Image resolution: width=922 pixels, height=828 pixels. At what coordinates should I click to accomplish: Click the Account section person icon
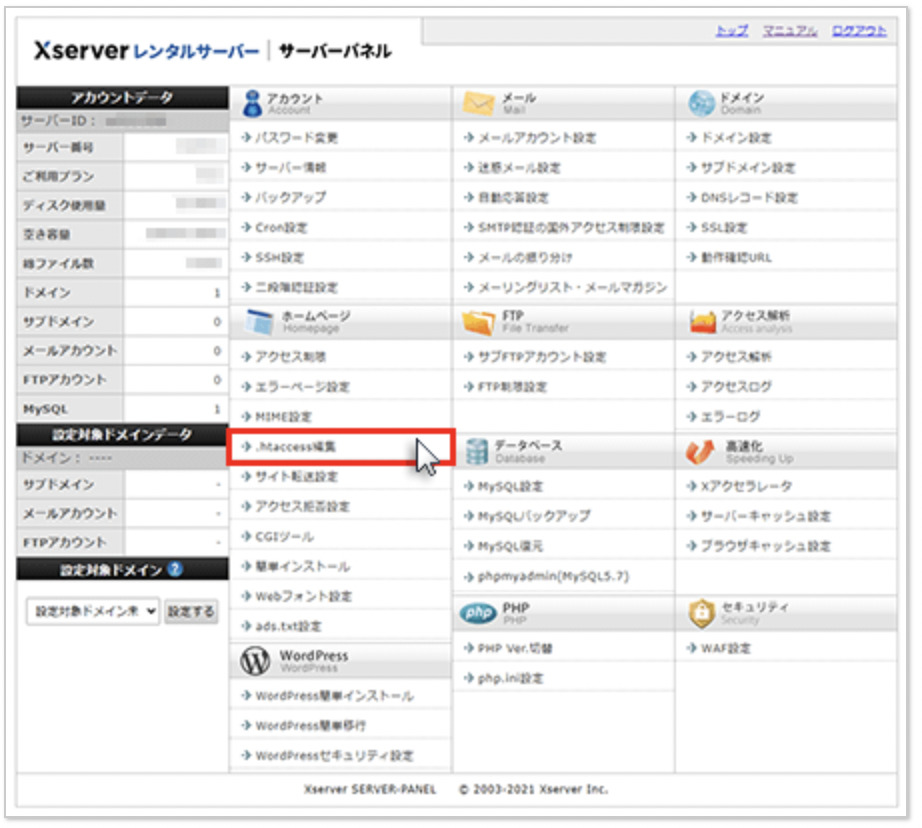252,104
